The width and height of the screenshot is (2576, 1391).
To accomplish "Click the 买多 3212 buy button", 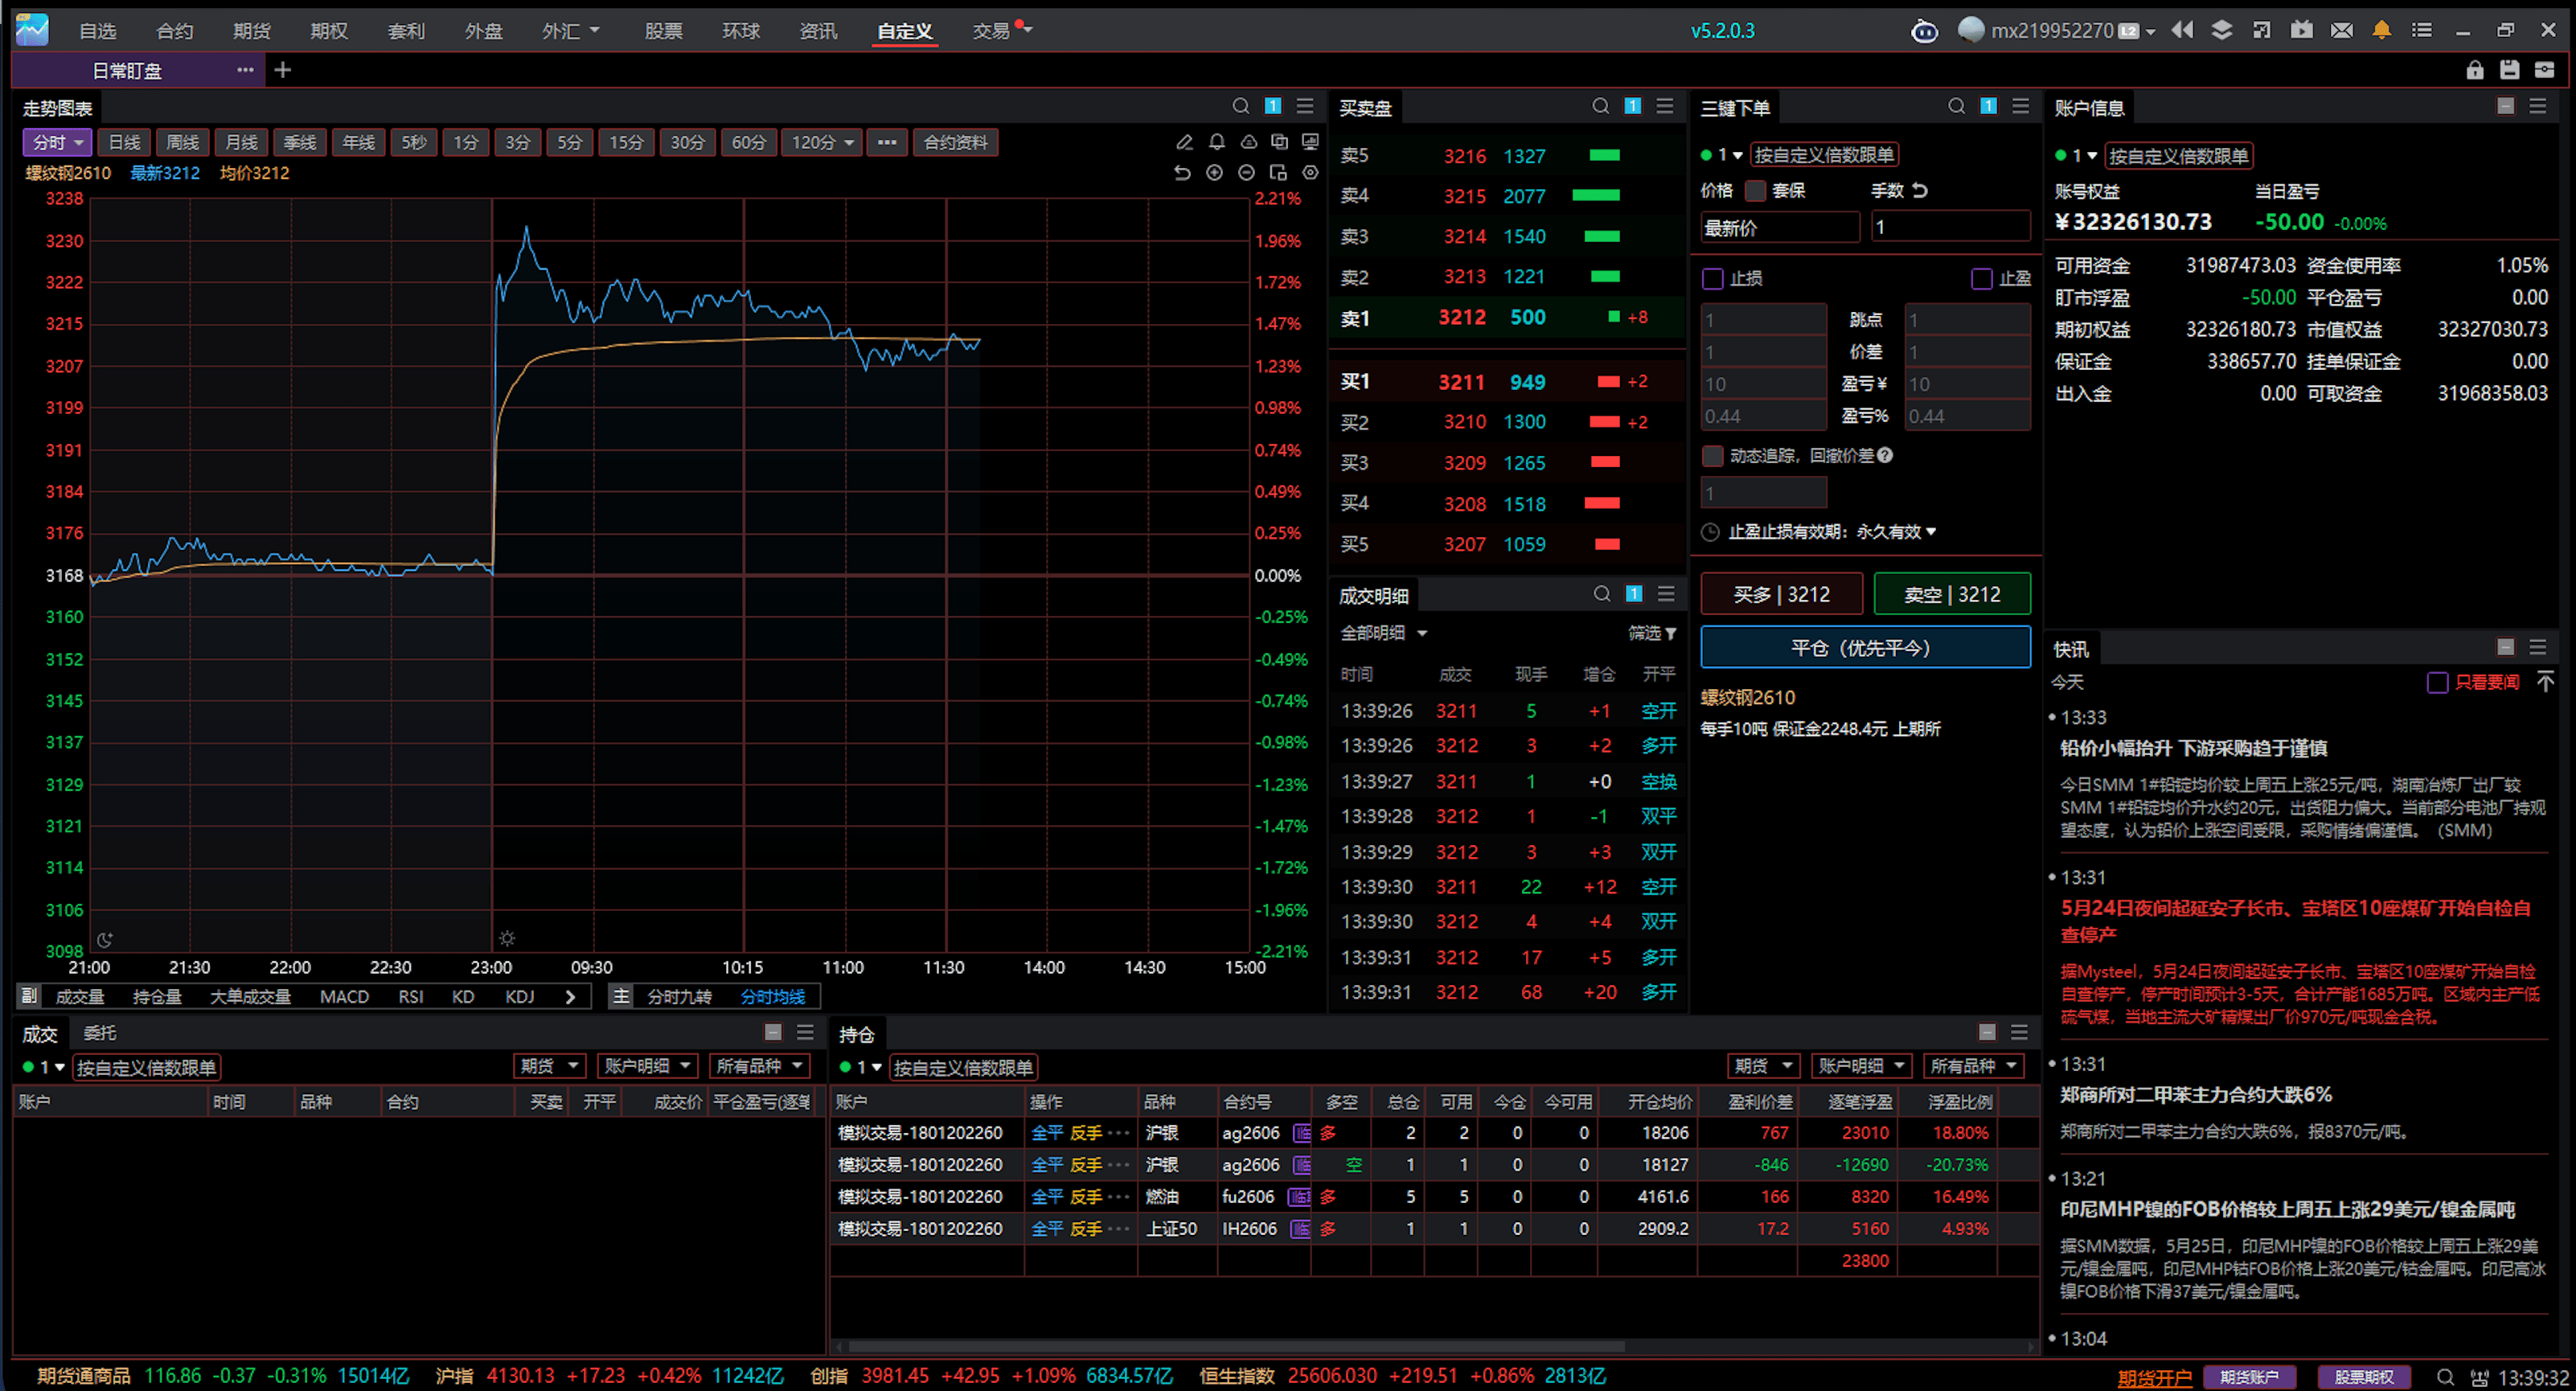I will click(1781, 594).
